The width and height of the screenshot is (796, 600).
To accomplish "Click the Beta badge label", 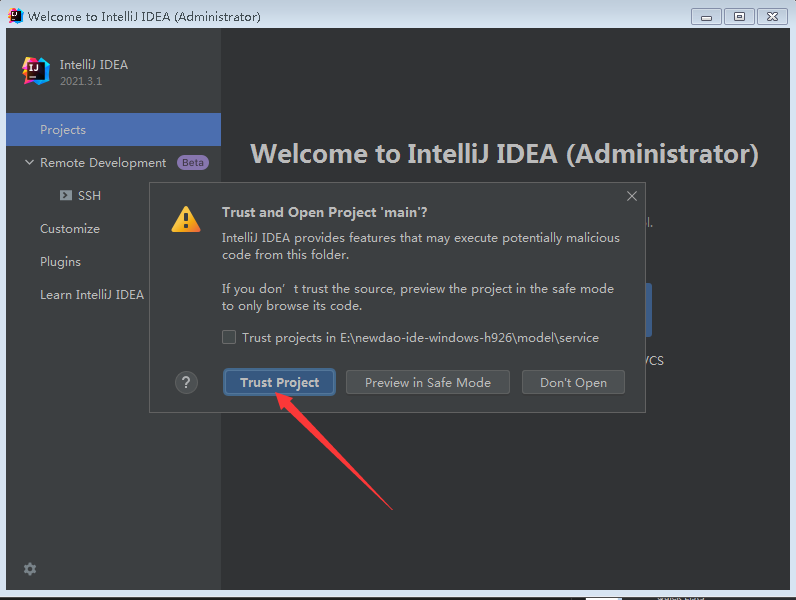I will pos(193,162).
